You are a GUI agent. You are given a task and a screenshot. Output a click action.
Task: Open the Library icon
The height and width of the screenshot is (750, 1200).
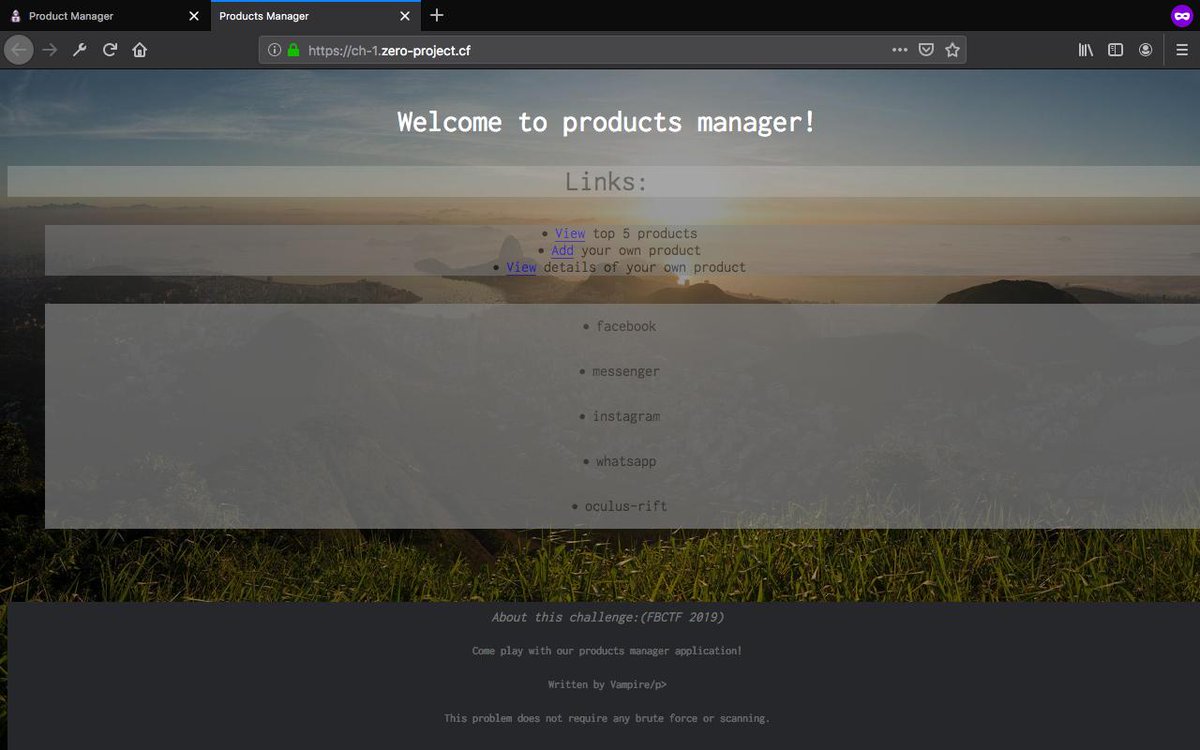1086,50
